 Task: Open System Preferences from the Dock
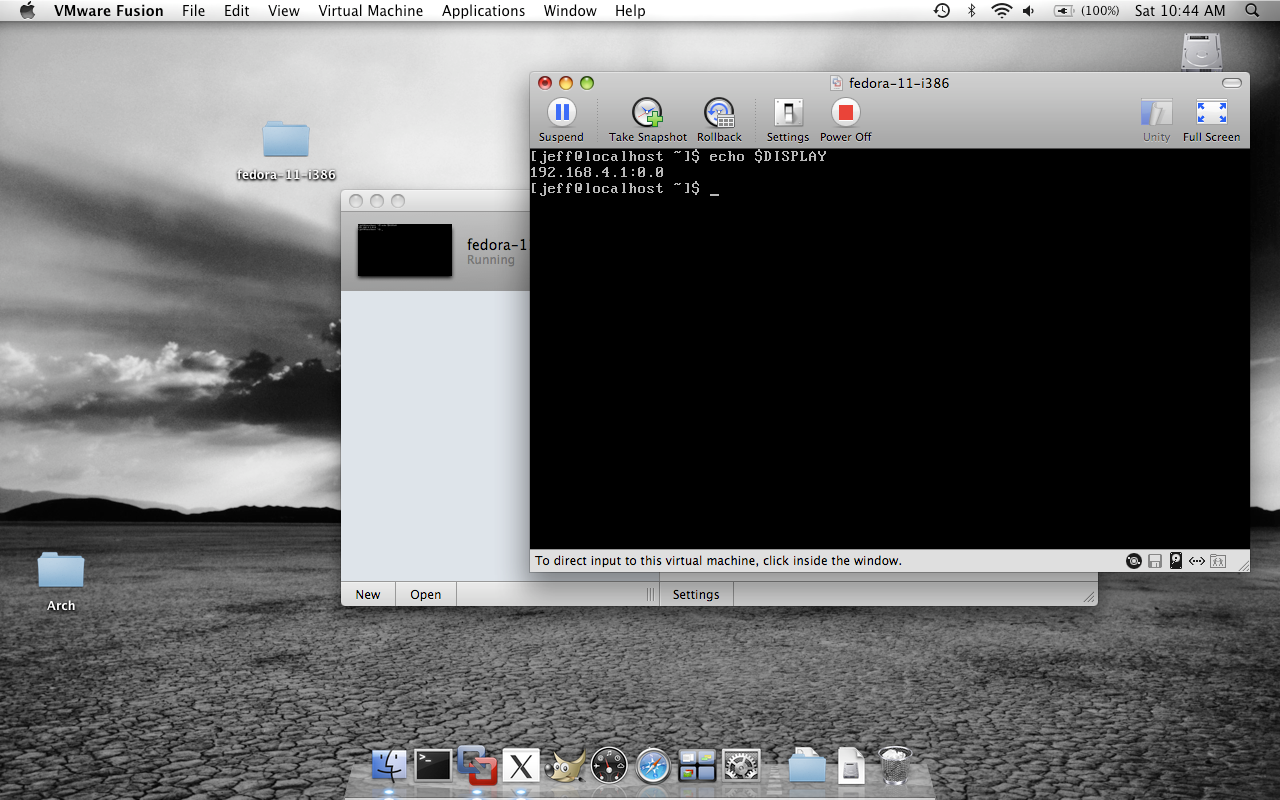tap(741, 766)
